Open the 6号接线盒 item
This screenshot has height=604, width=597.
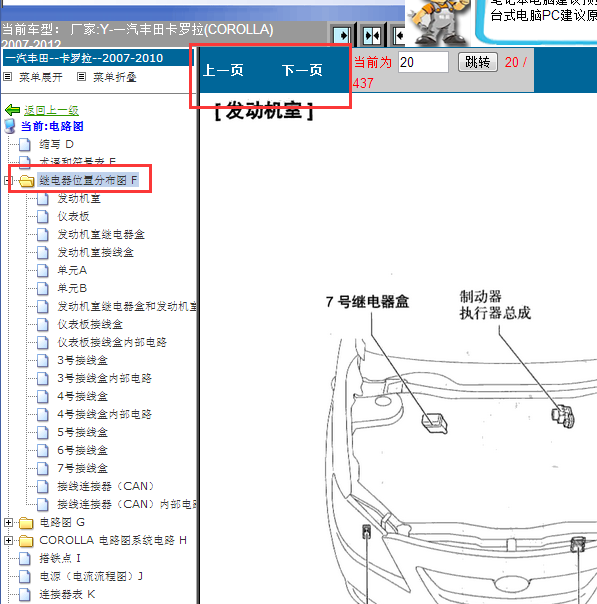click(x=82, y=450)
